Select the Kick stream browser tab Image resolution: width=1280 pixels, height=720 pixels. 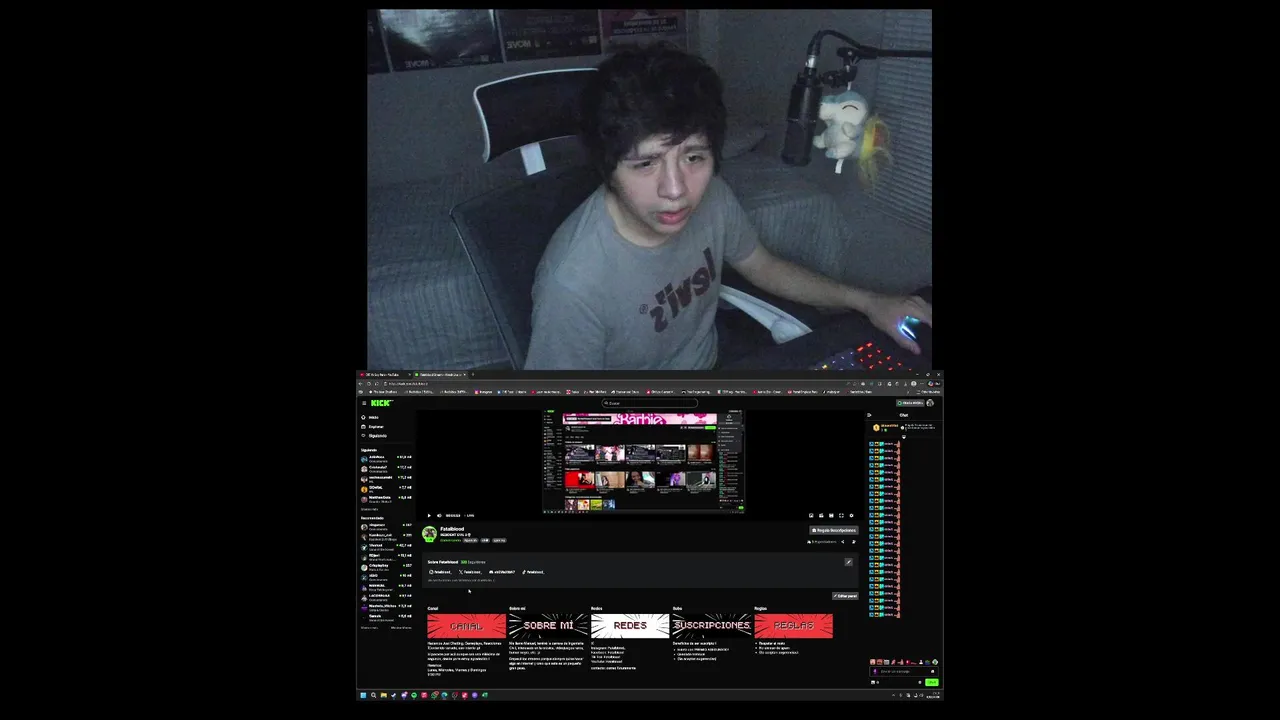[439, 374]
